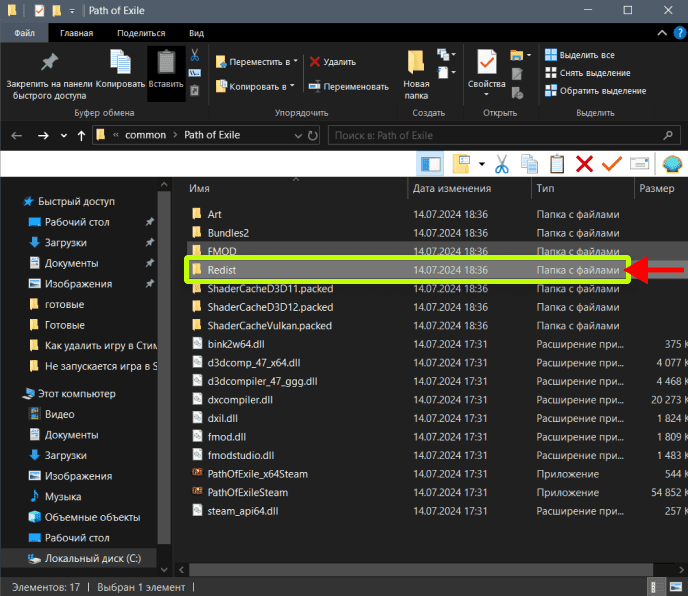The image size is (688, 596).
Task: Click horizontal scrollbar of file list
Action: pos(420,570)
